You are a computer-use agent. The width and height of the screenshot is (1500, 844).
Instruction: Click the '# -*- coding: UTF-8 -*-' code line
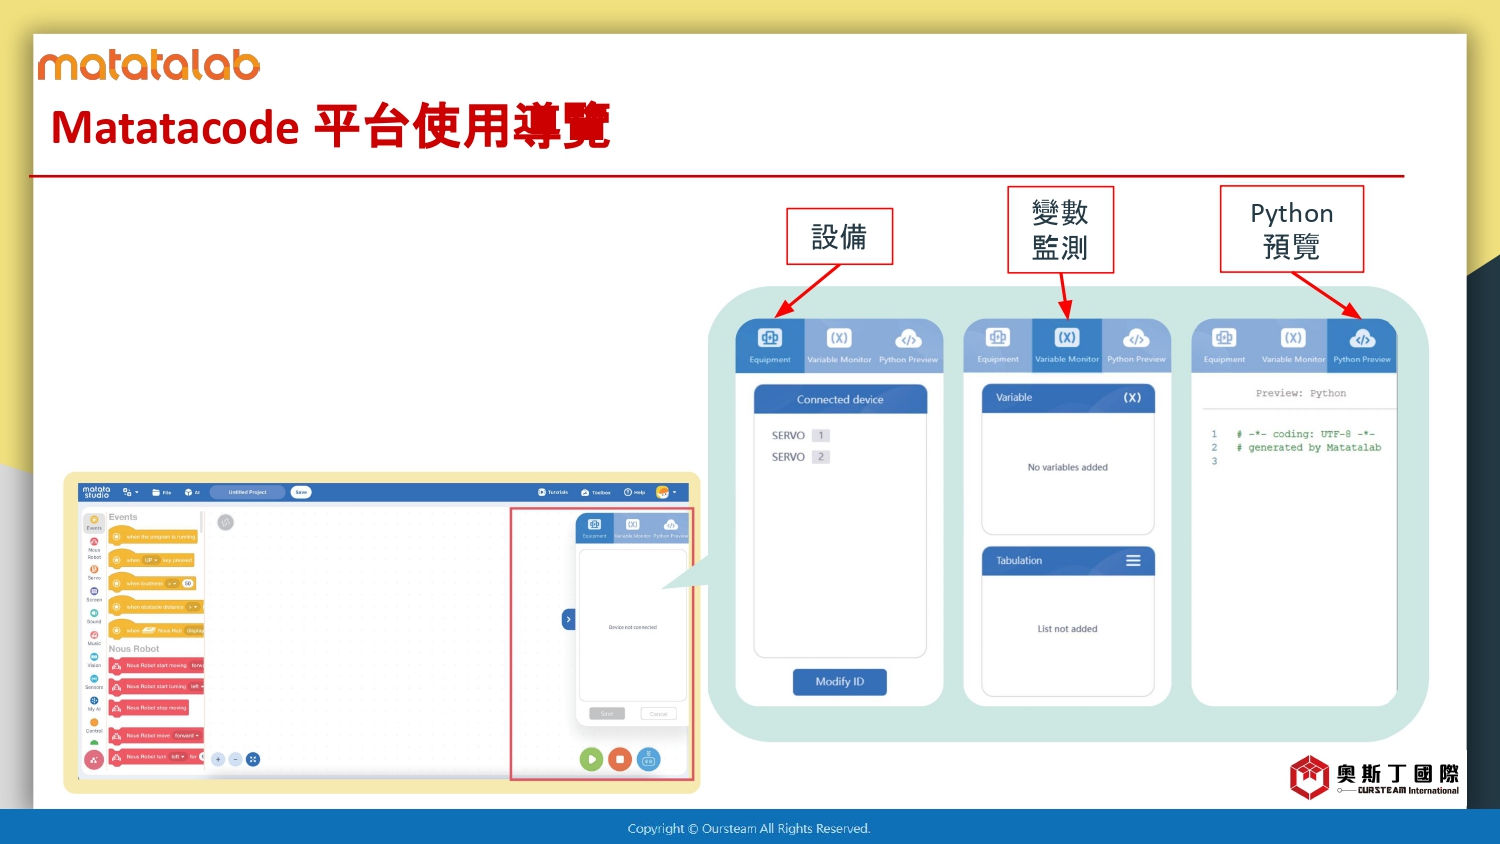[1306, 434]
